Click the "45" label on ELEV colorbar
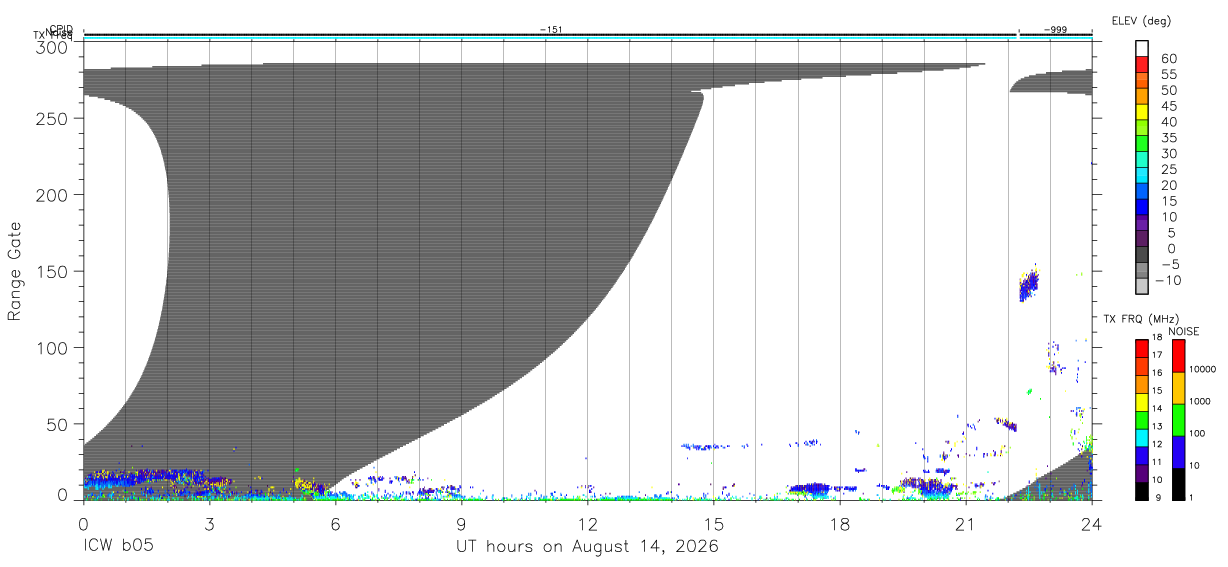1228x567 pixels. (x=1170, y=106)
